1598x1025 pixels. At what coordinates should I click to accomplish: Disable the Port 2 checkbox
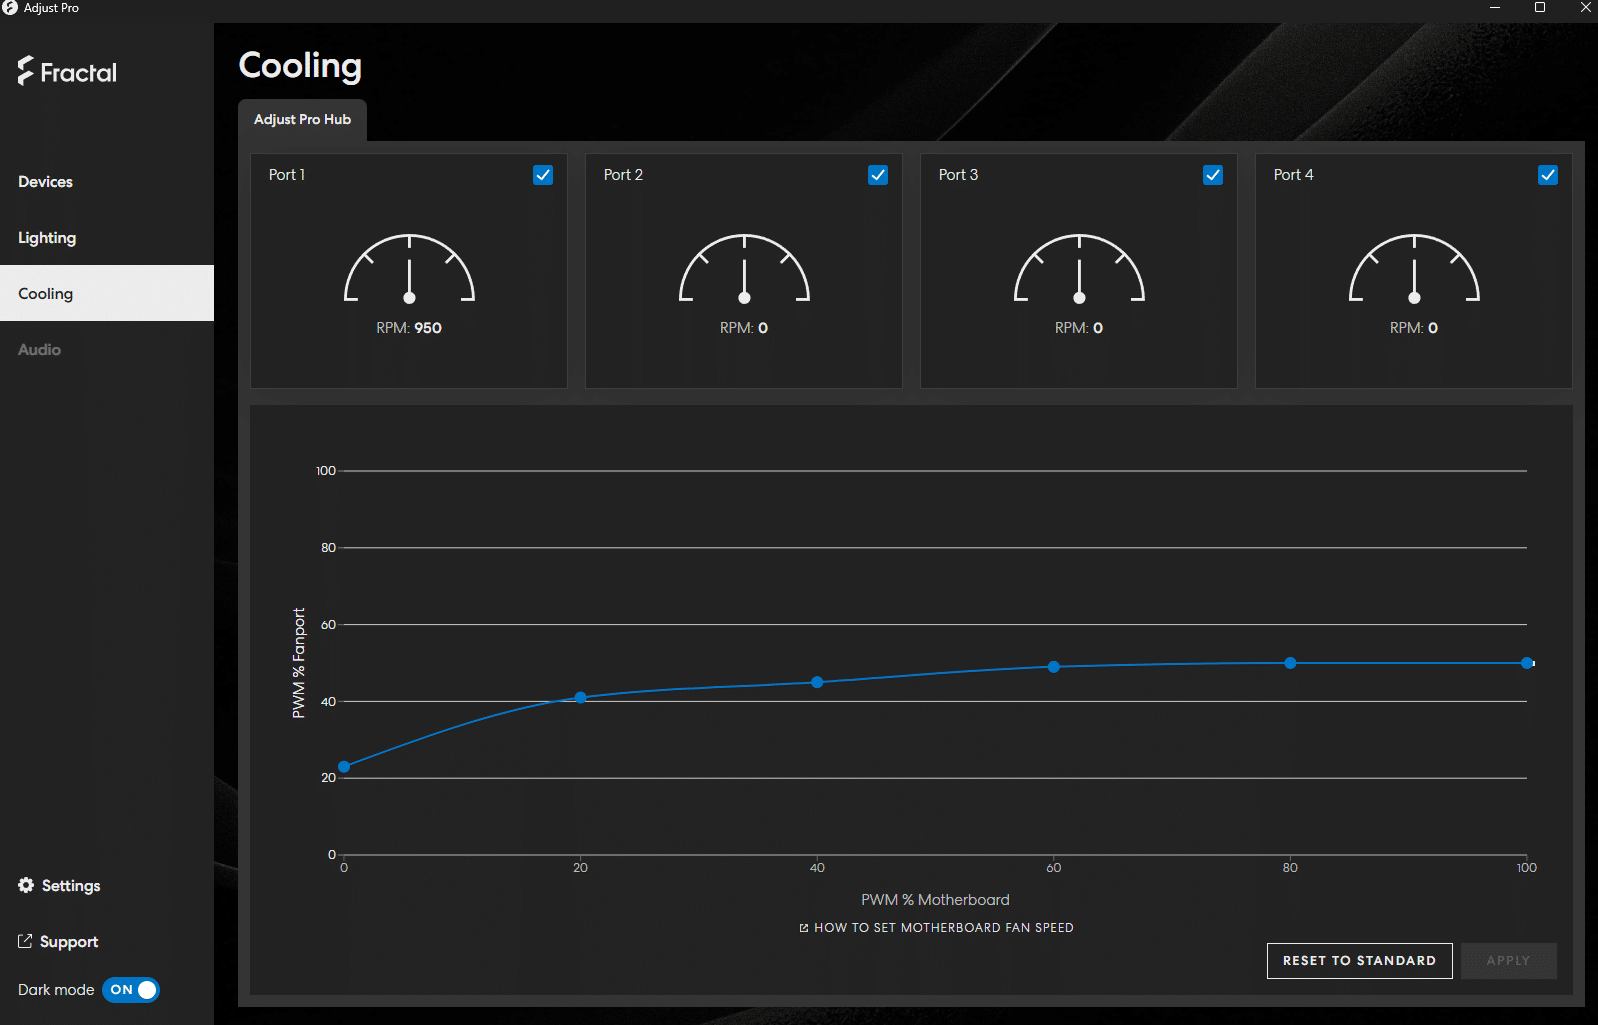(878, 175)
